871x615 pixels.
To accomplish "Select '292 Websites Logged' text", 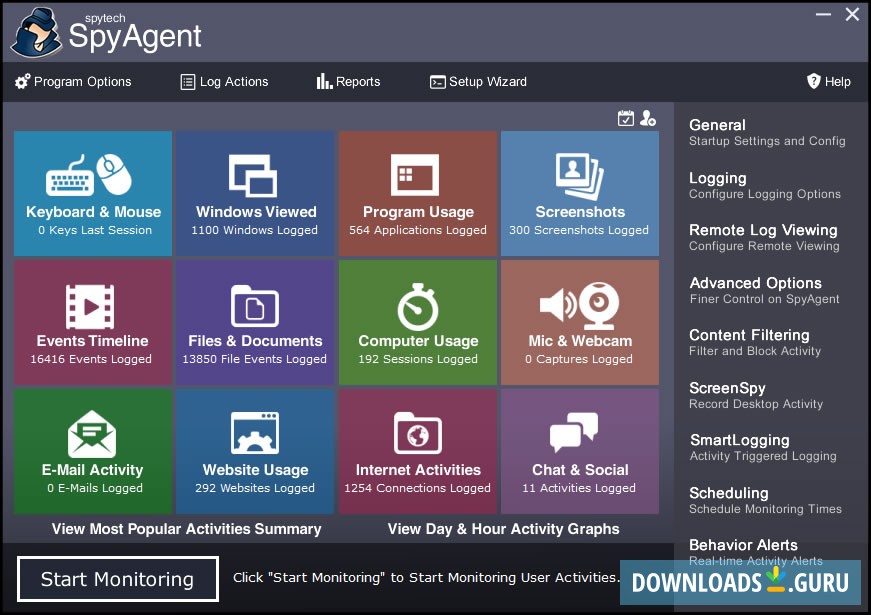I will coord(254,488).
